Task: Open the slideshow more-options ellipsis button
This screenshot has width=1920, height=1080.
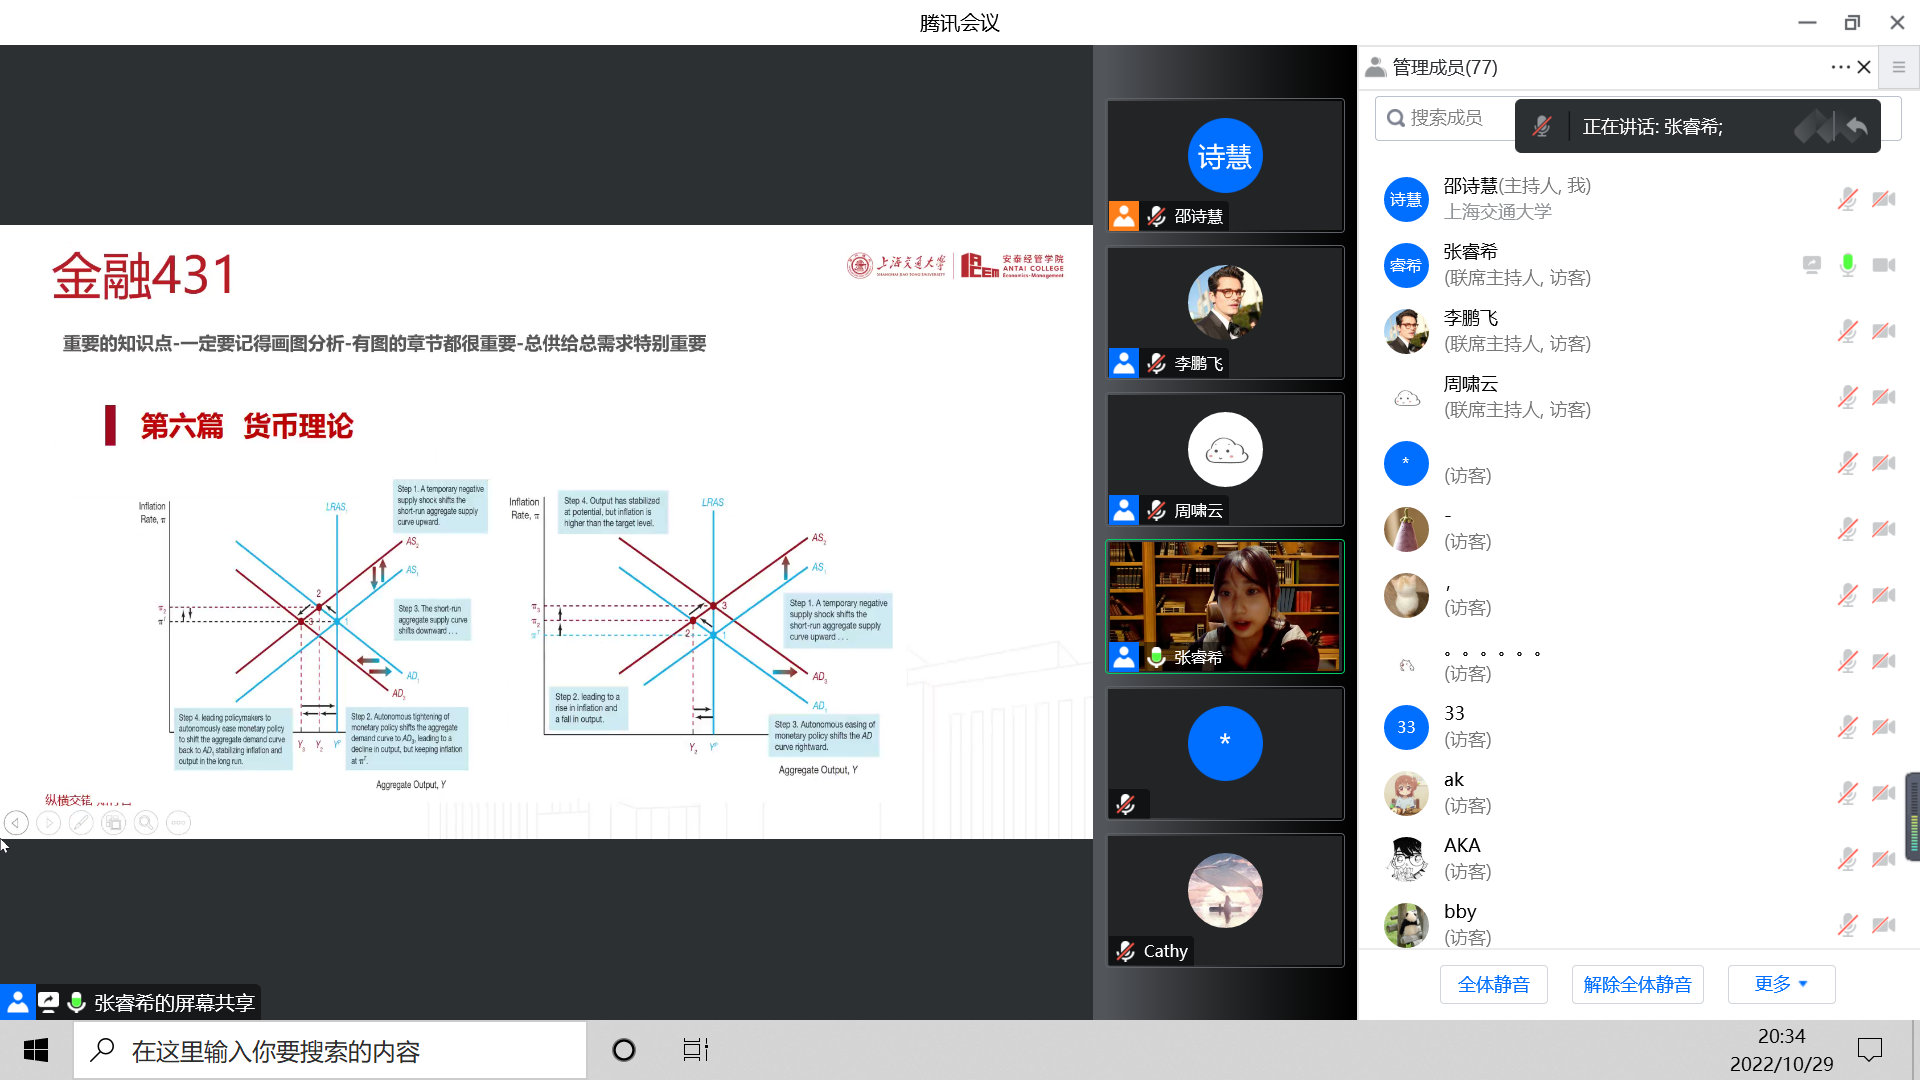Action: 178,823
